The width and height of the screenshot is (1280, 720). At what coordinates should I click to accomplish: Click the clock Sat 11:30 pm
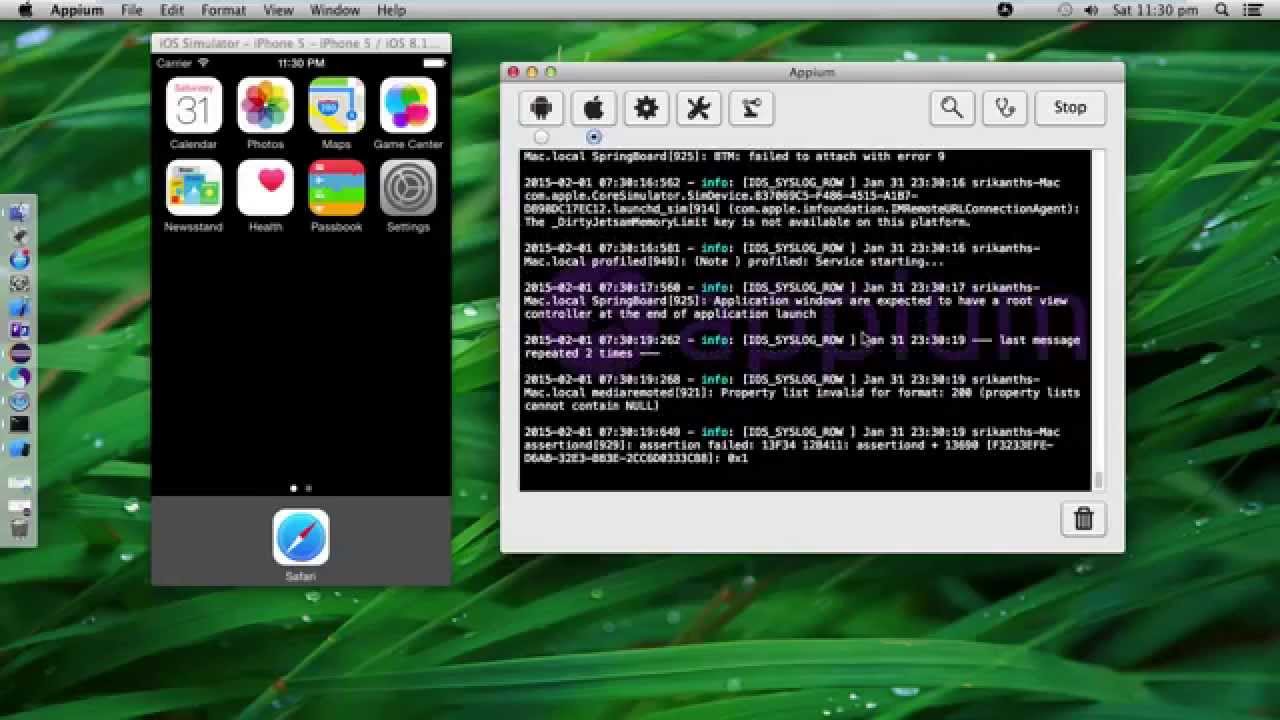click(x=1155, y=10)
